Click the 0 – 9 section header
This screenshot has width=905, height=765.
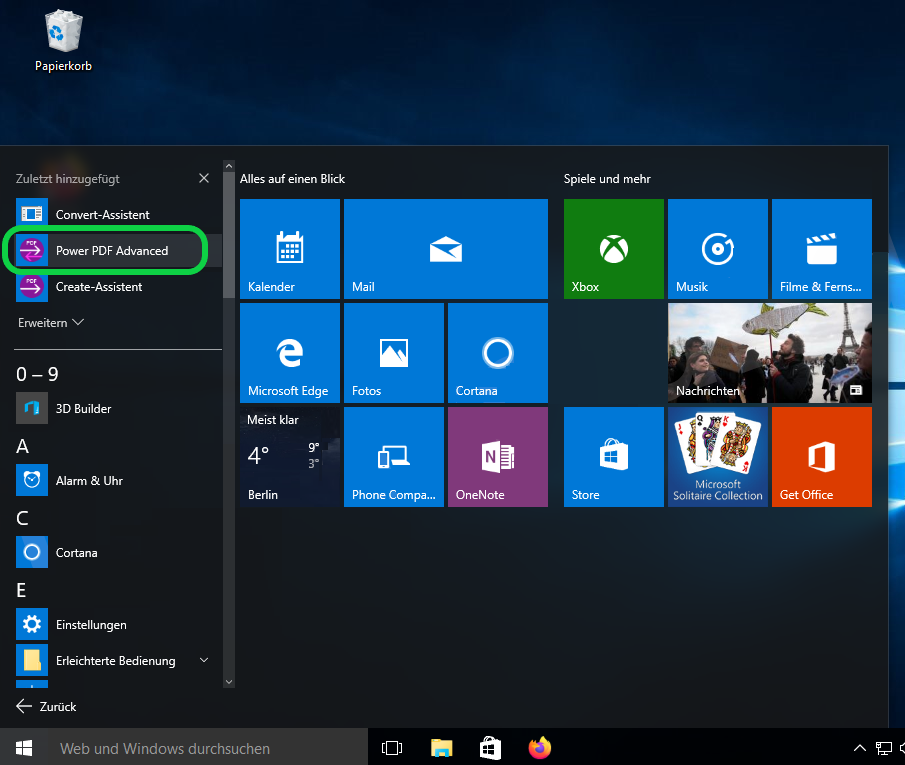point(38,374)
